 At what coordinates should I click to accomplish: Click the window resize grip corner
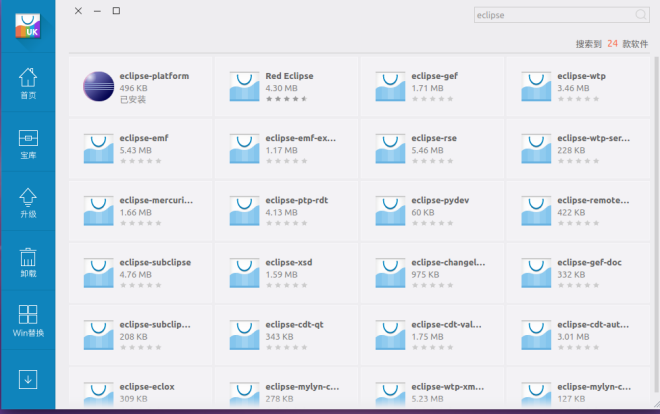tap(656, 404)
